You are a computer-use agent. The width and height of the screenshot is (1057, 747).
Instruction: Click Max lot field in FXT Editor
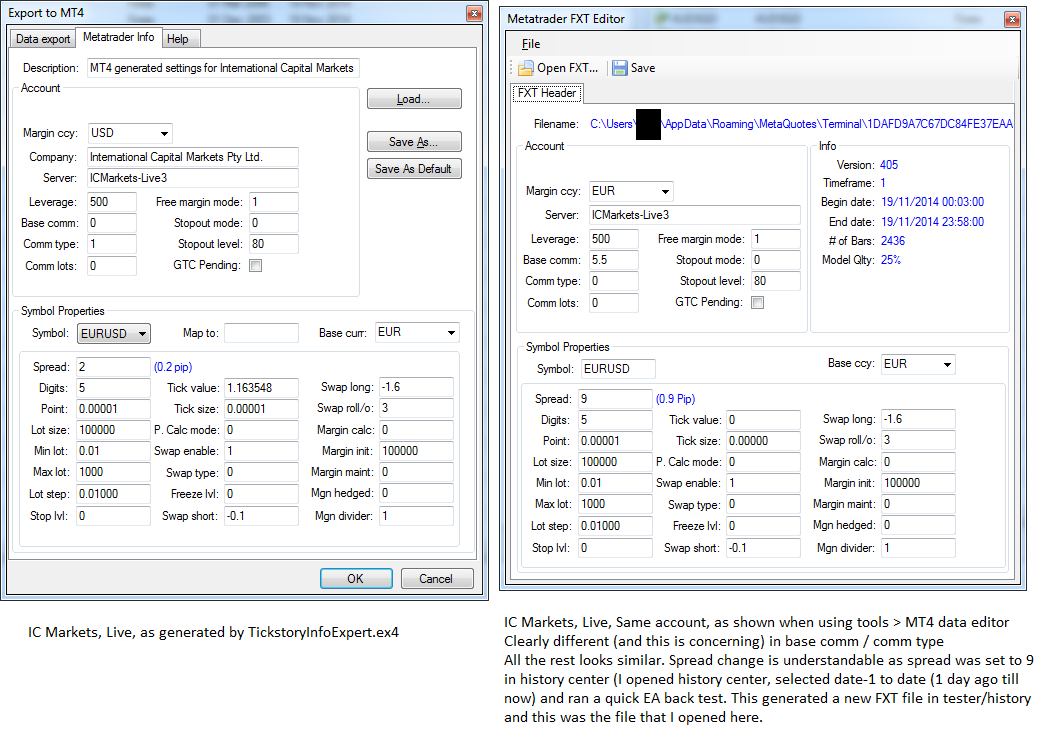615,504
